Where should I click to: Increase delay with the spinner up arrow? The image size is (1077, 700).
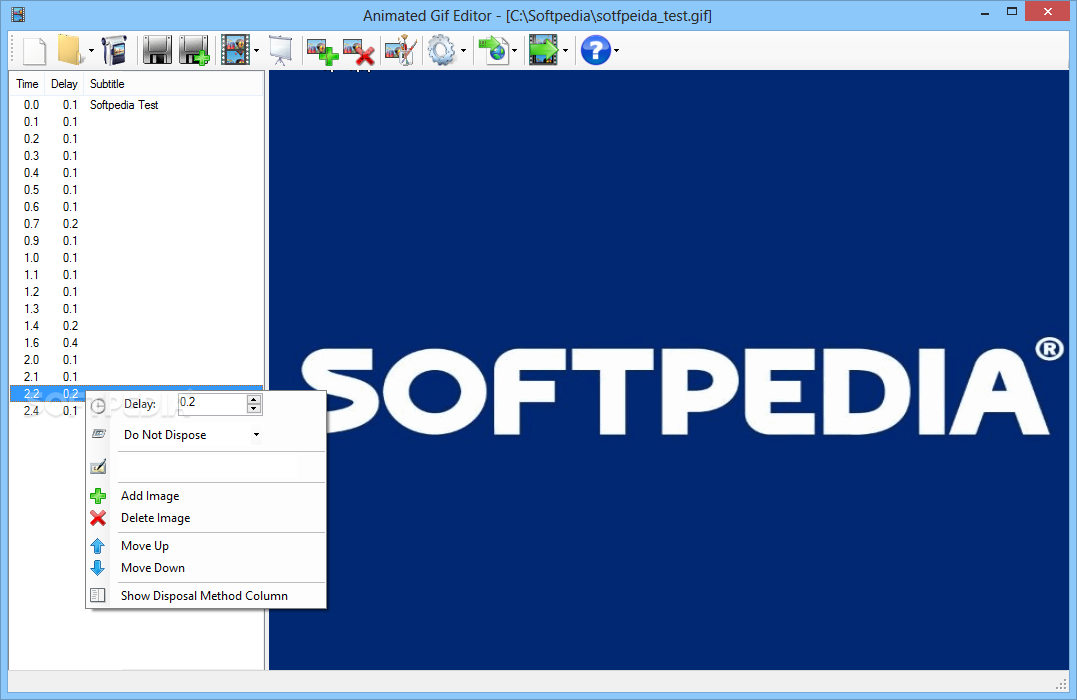point(253,399)
